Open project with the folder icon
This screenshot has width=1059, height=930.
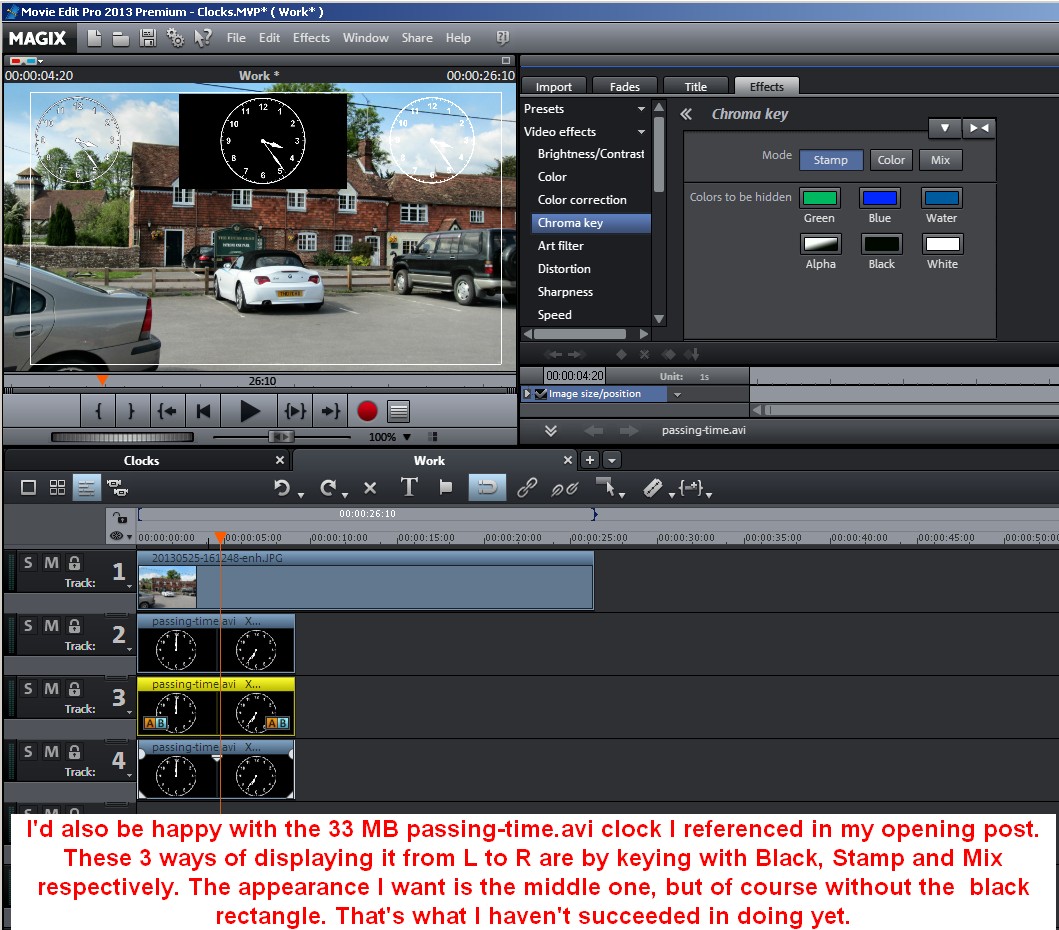click(121, 39)
